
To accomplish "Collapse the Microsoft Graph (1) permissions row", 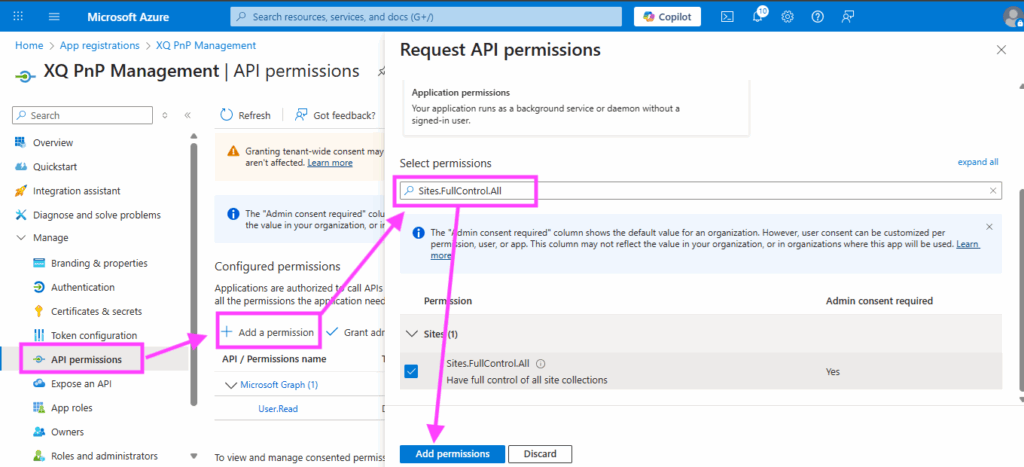I will (229, 385).
